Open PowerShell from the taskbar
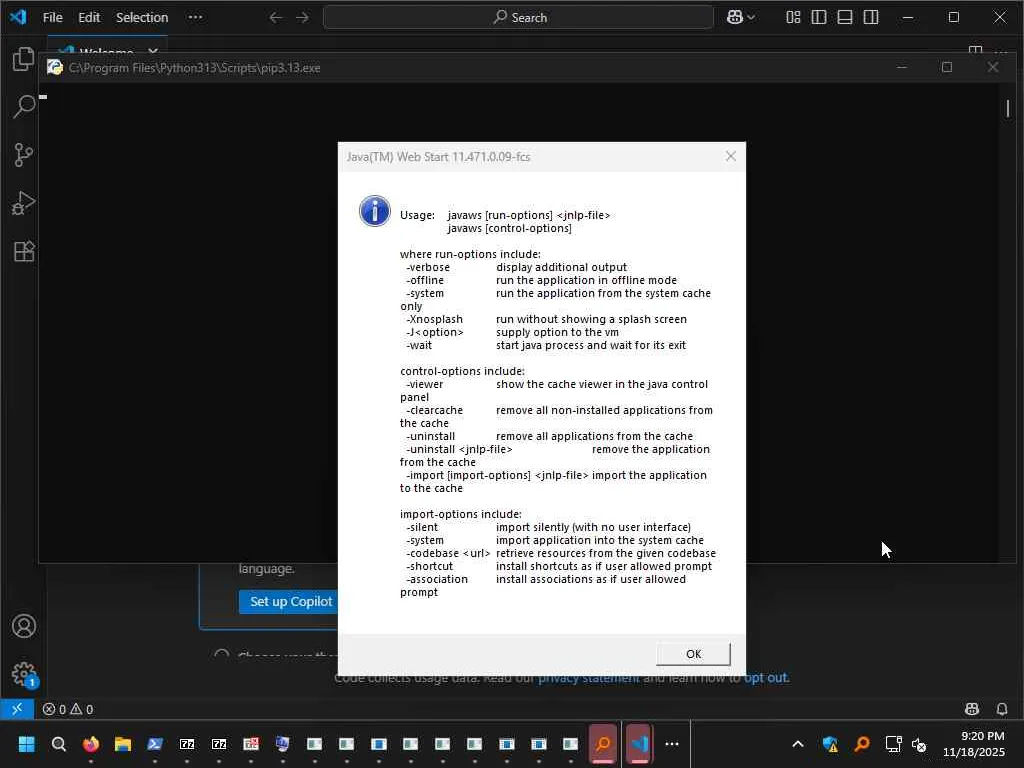The image size is (1024, 768). [x=155, y=744]
